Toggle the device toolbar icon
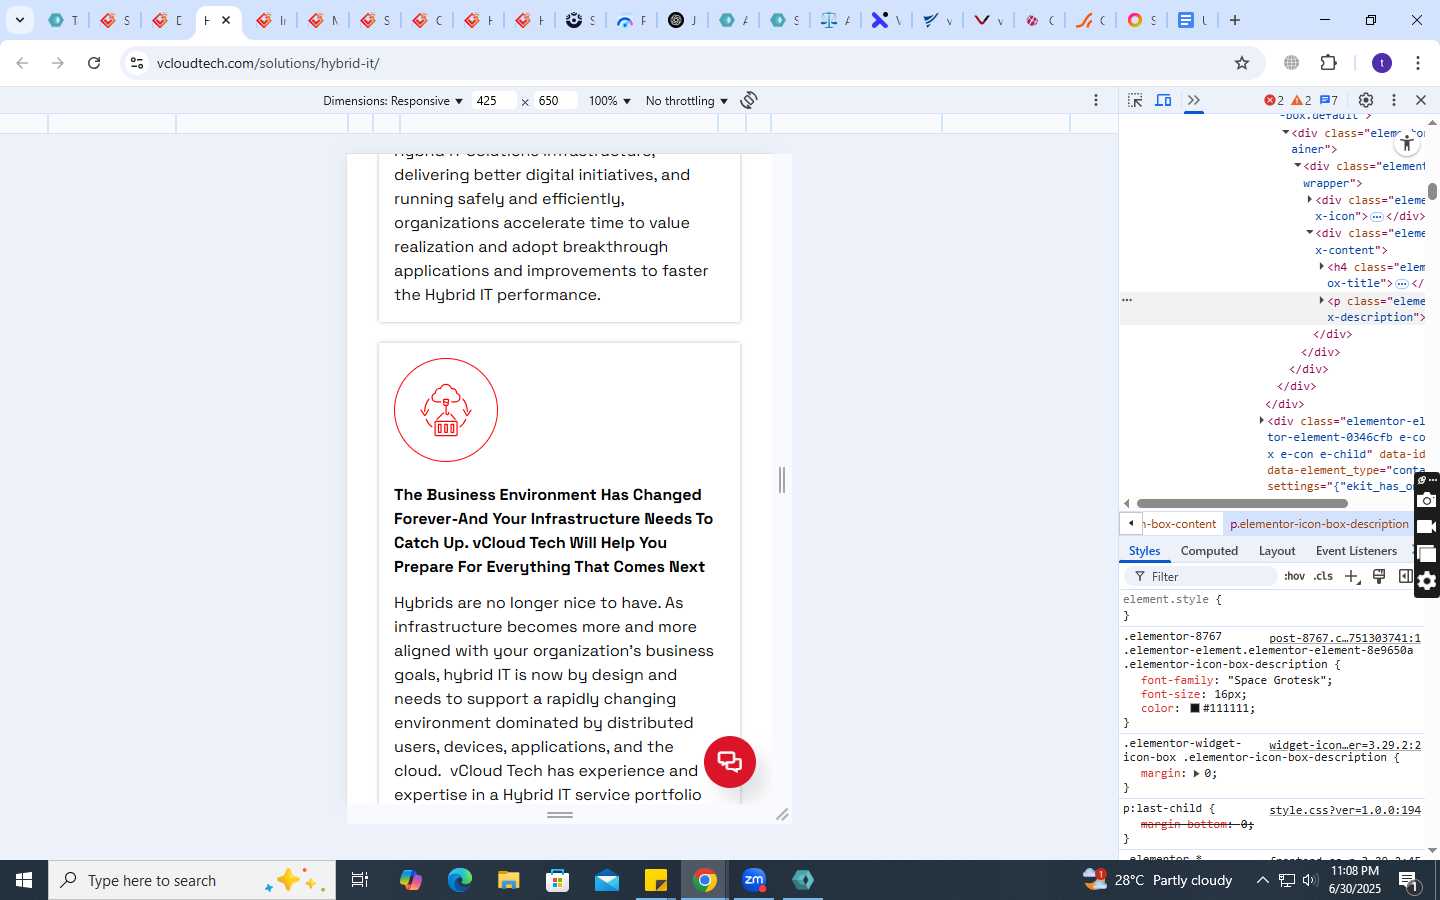The image size is (1440, 900). [1164, 100]
